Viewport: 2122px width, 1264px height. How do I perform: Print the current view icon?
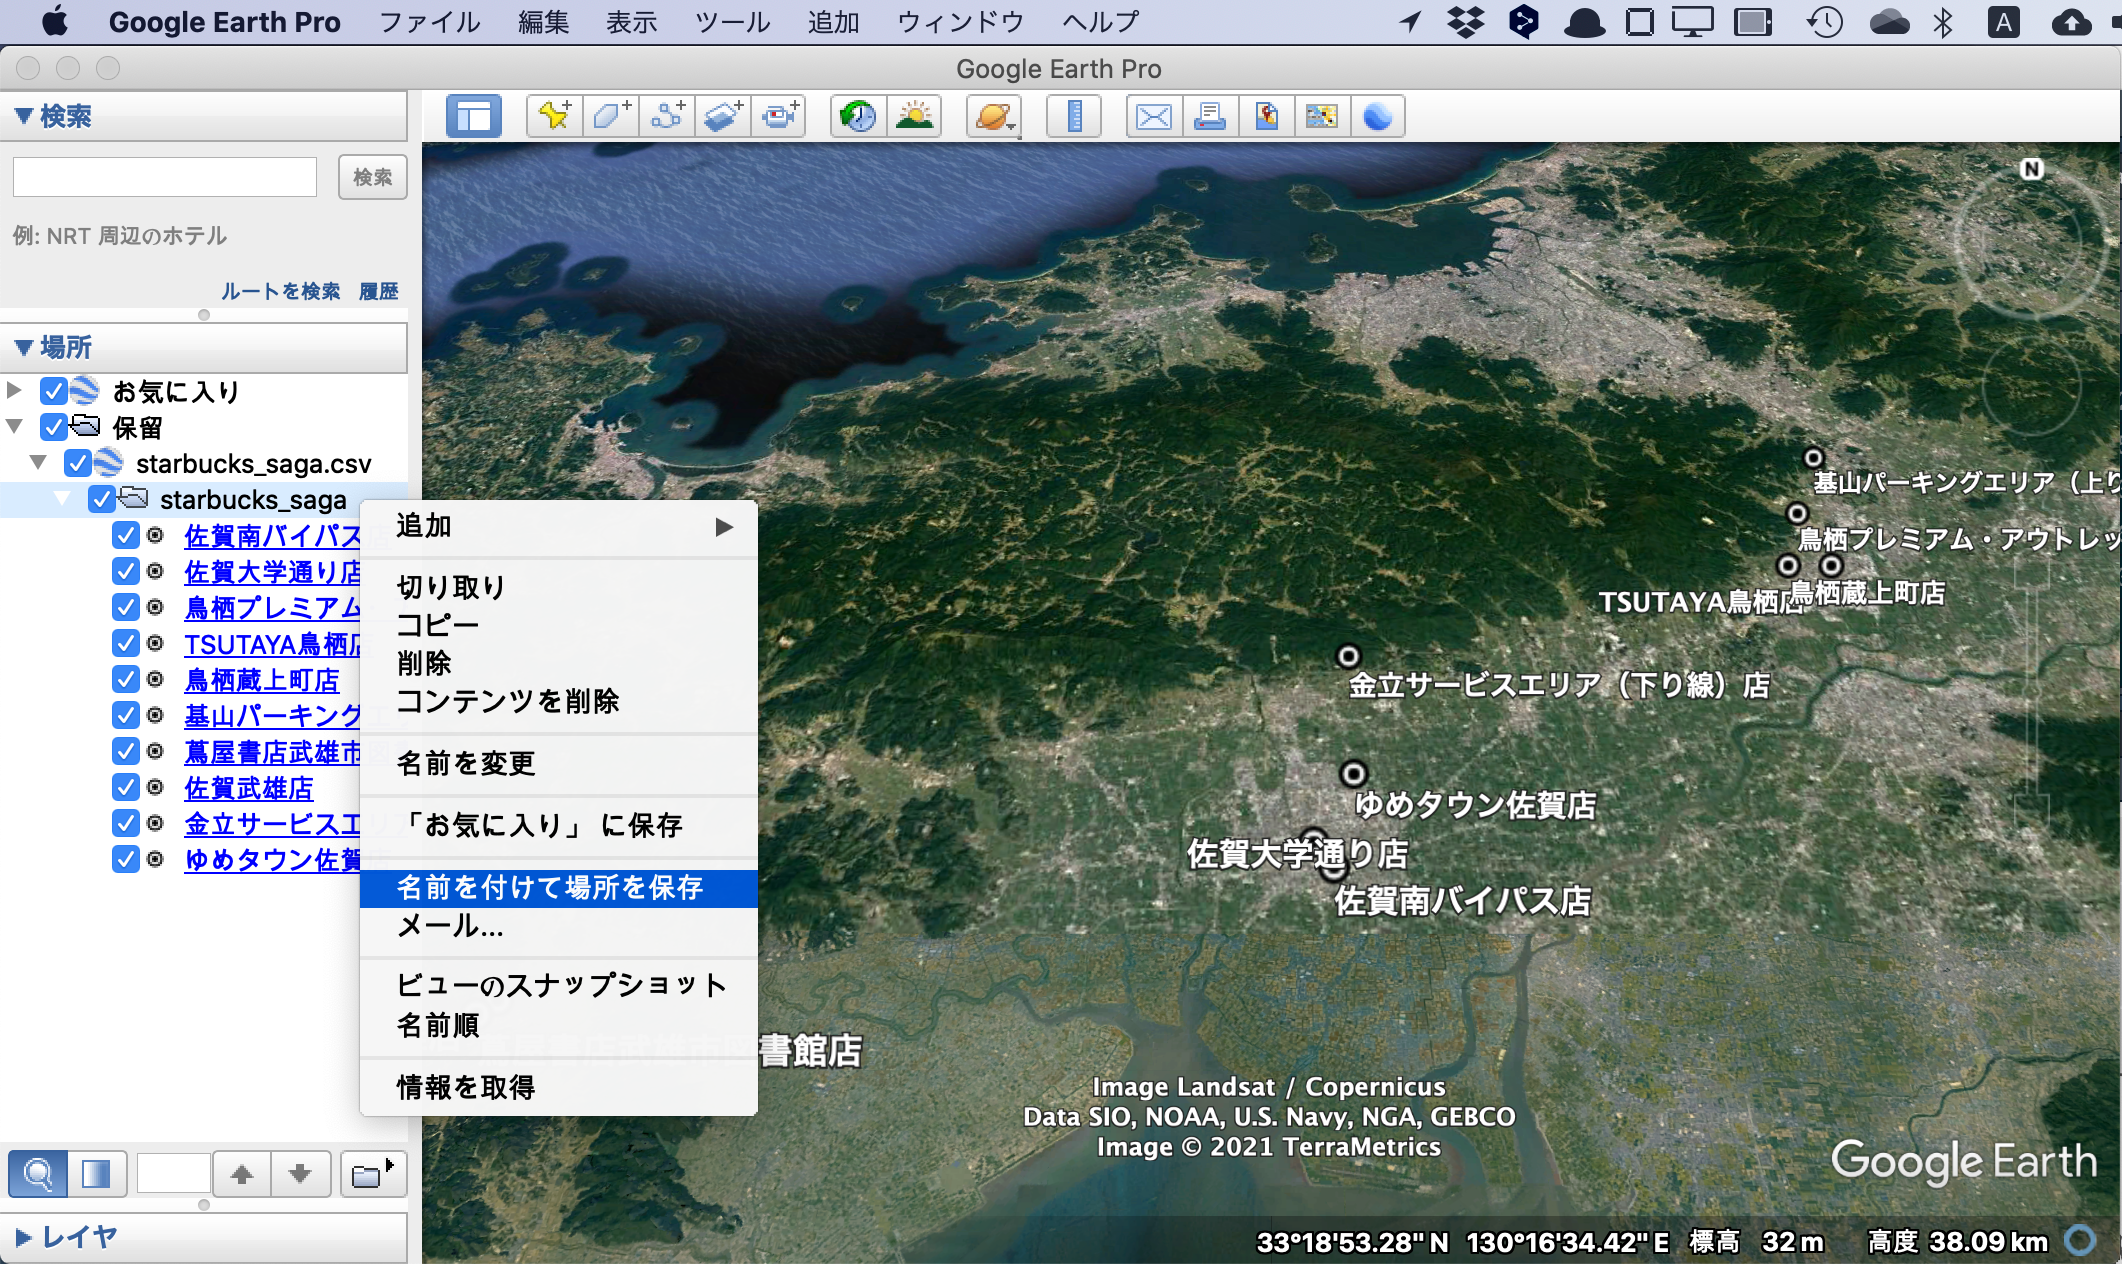coord(1210,117)
